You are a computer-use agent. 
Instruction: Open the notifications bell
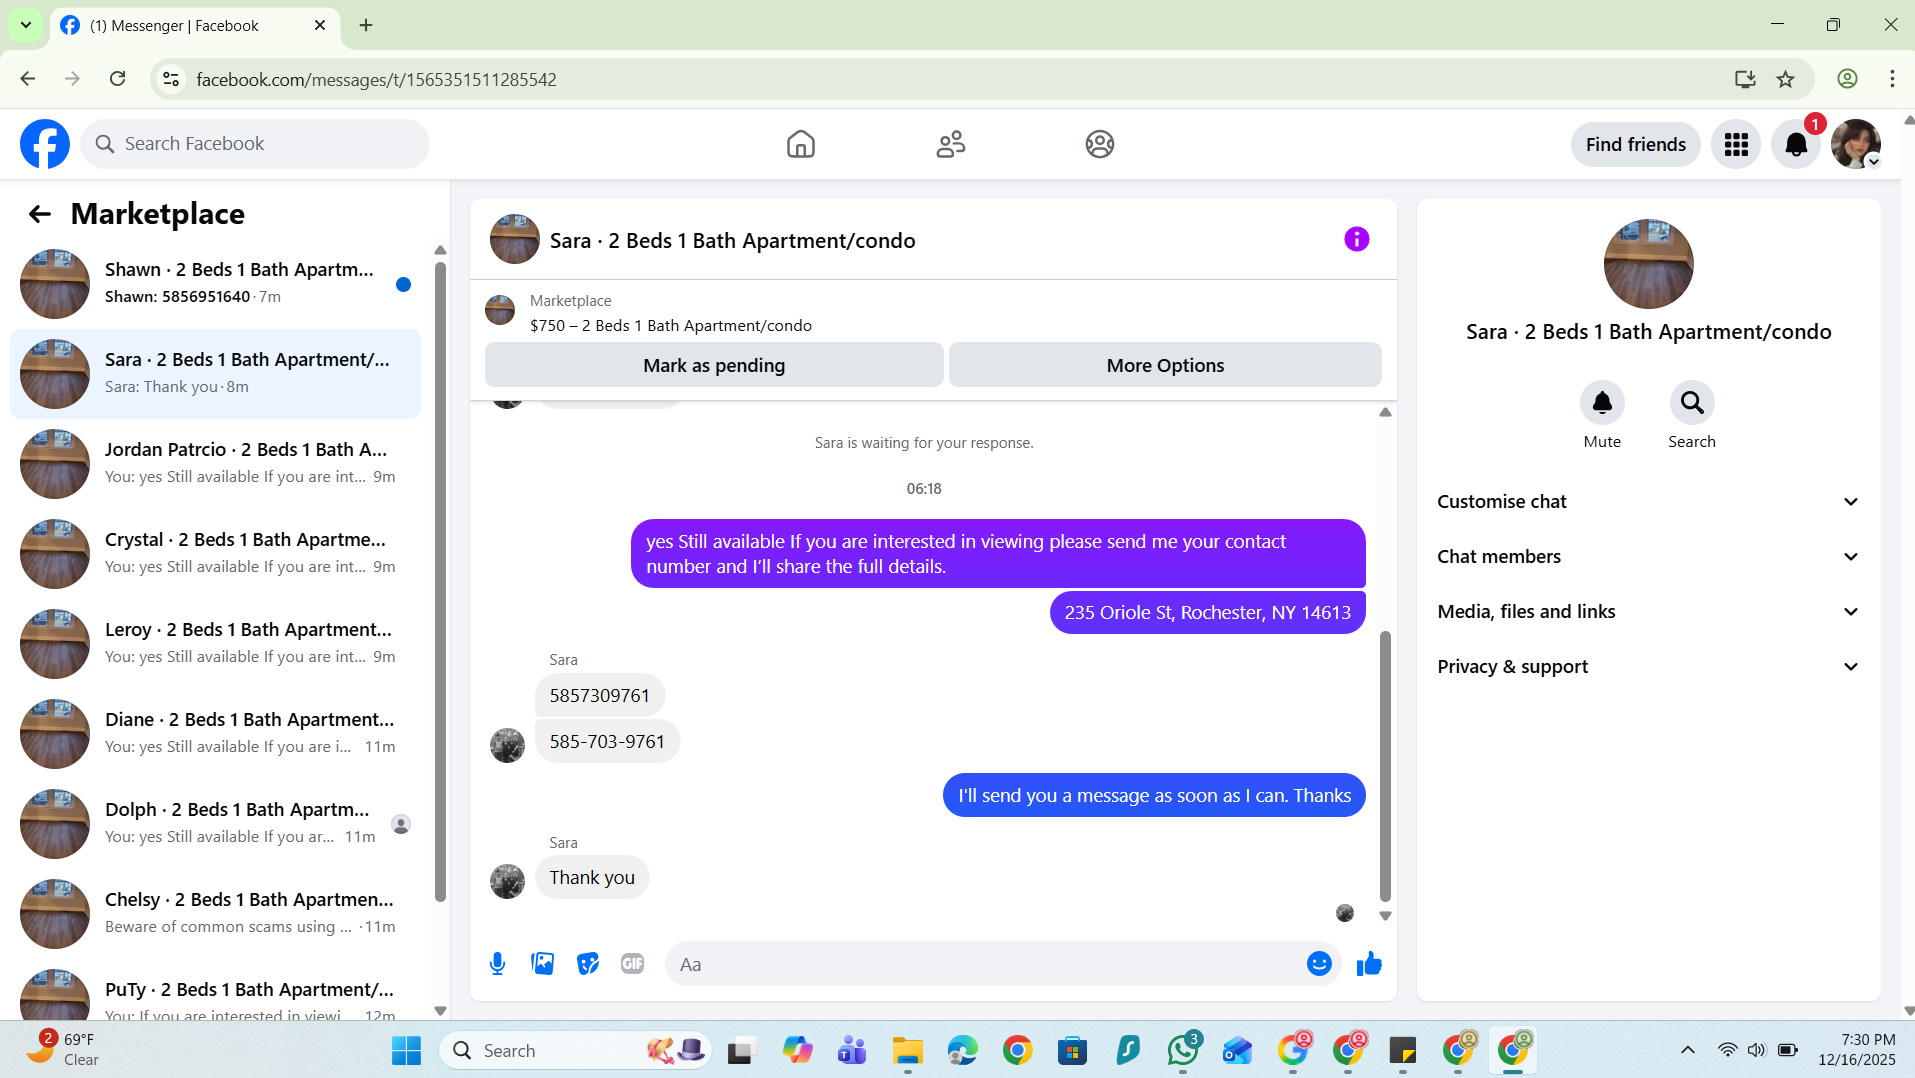1796,145
